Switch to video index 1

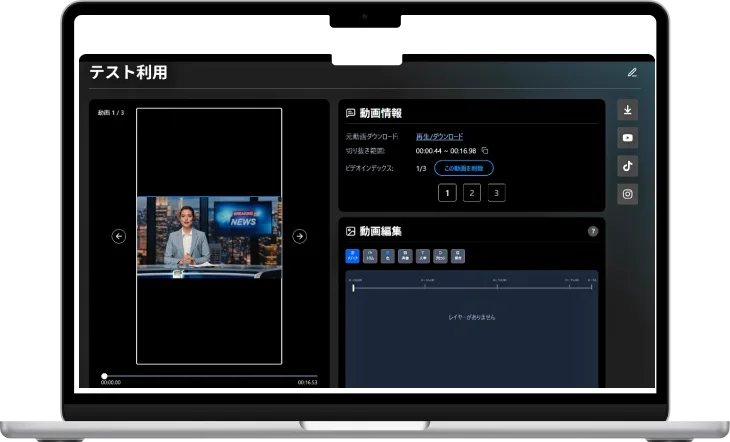click(447, 193)
